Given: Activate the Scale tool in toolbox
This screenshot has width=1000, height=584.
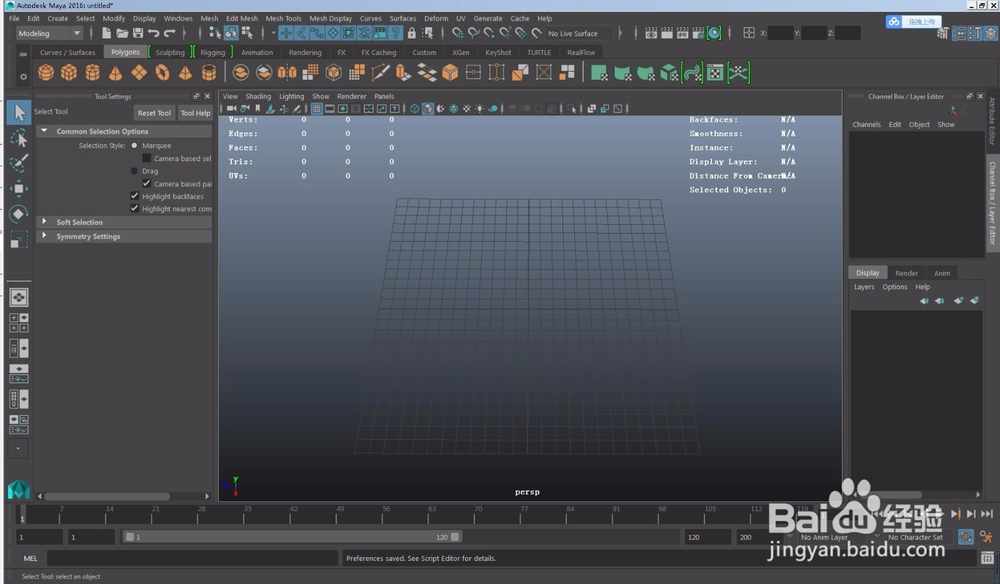Looking at the screenshot, I should [18, 240].
